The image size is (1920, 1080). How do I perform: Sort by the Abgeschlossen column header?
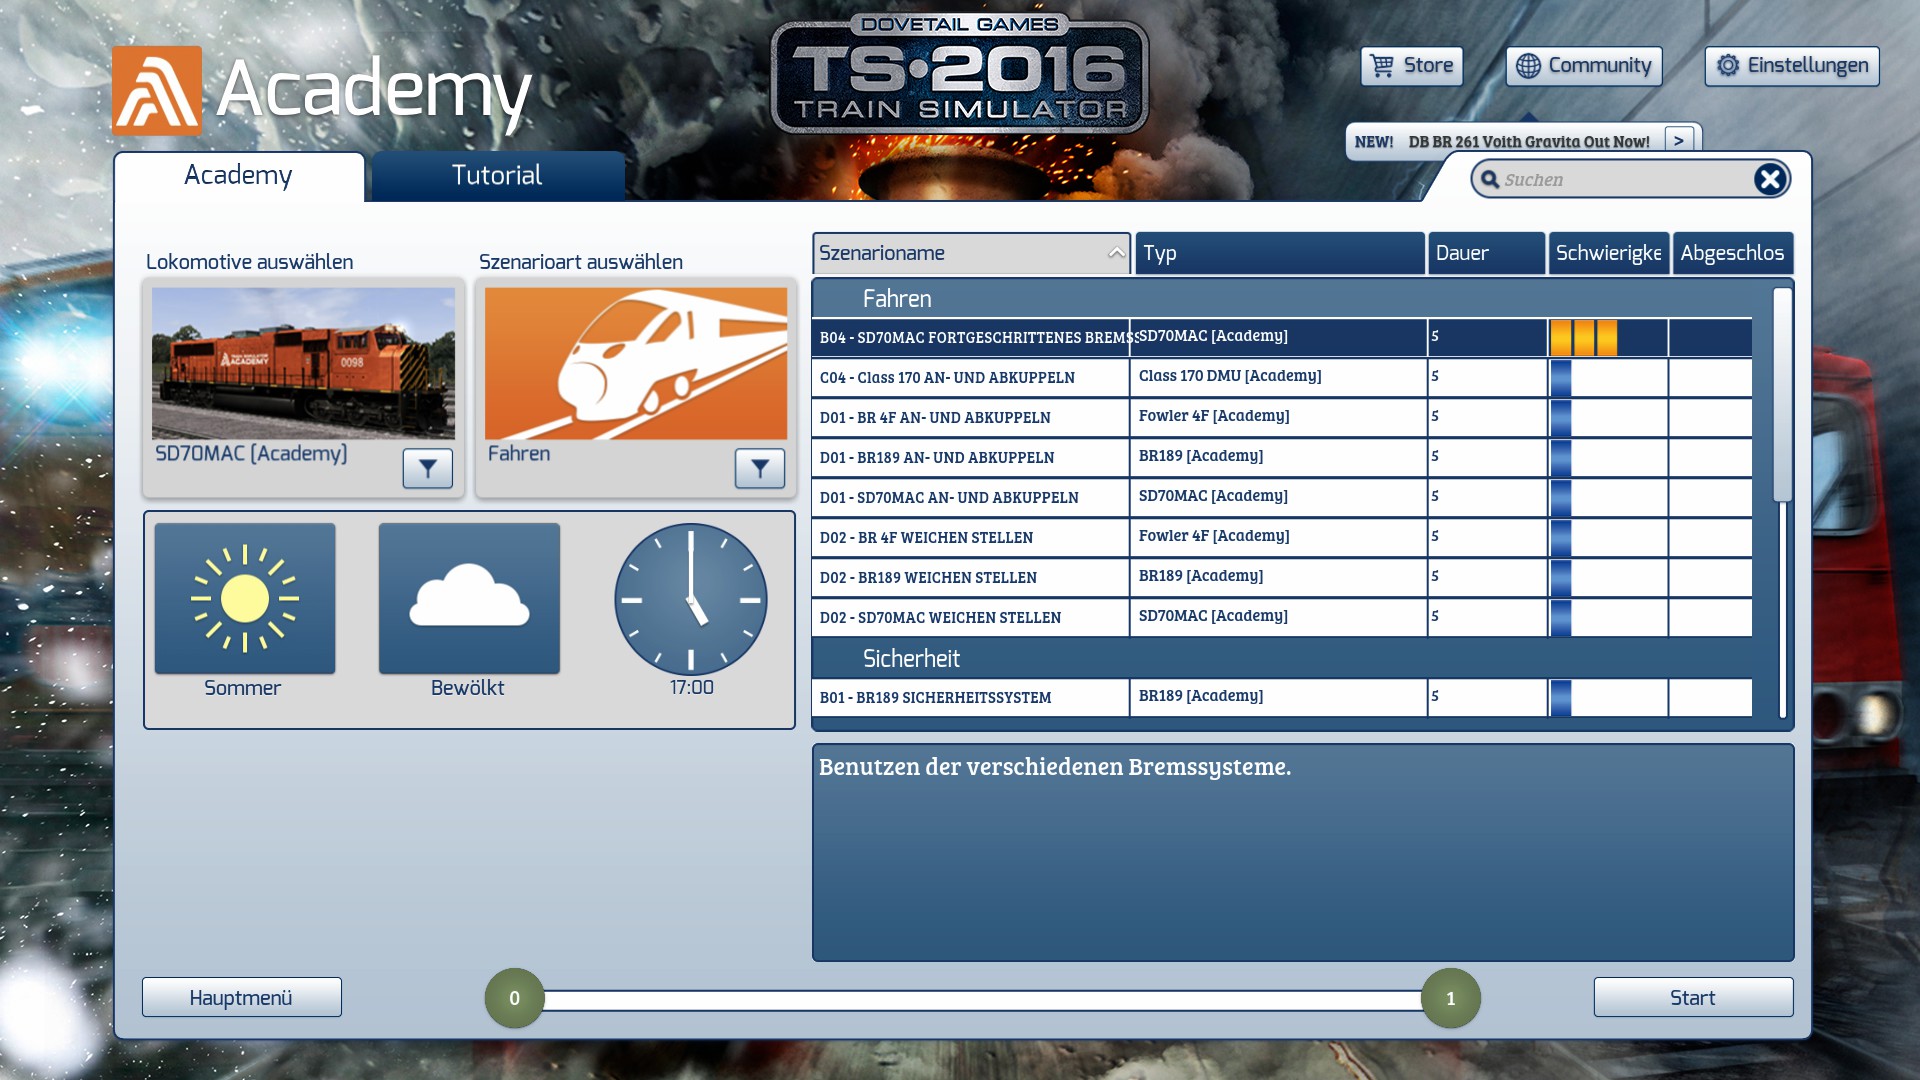(1733, 253)
